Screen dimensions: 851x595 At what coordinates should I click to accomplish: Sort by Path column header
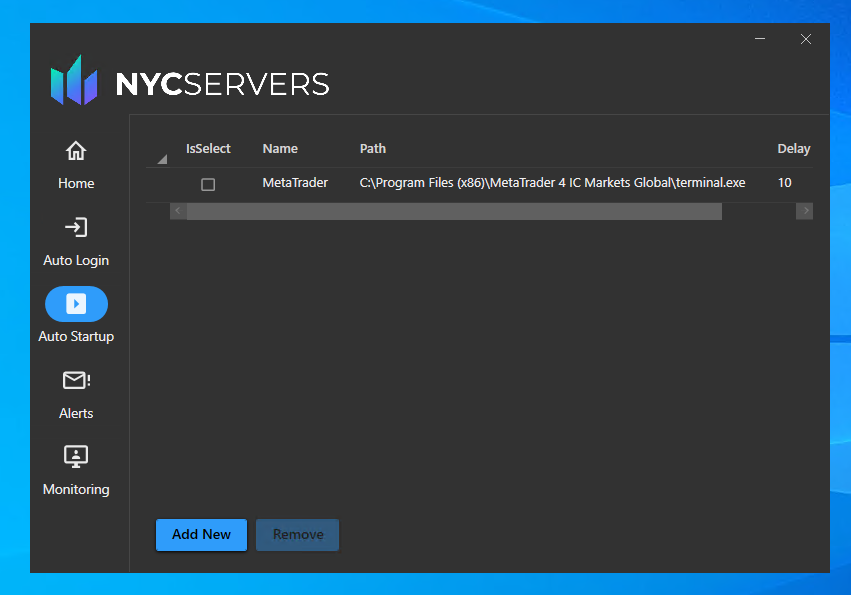373,149
